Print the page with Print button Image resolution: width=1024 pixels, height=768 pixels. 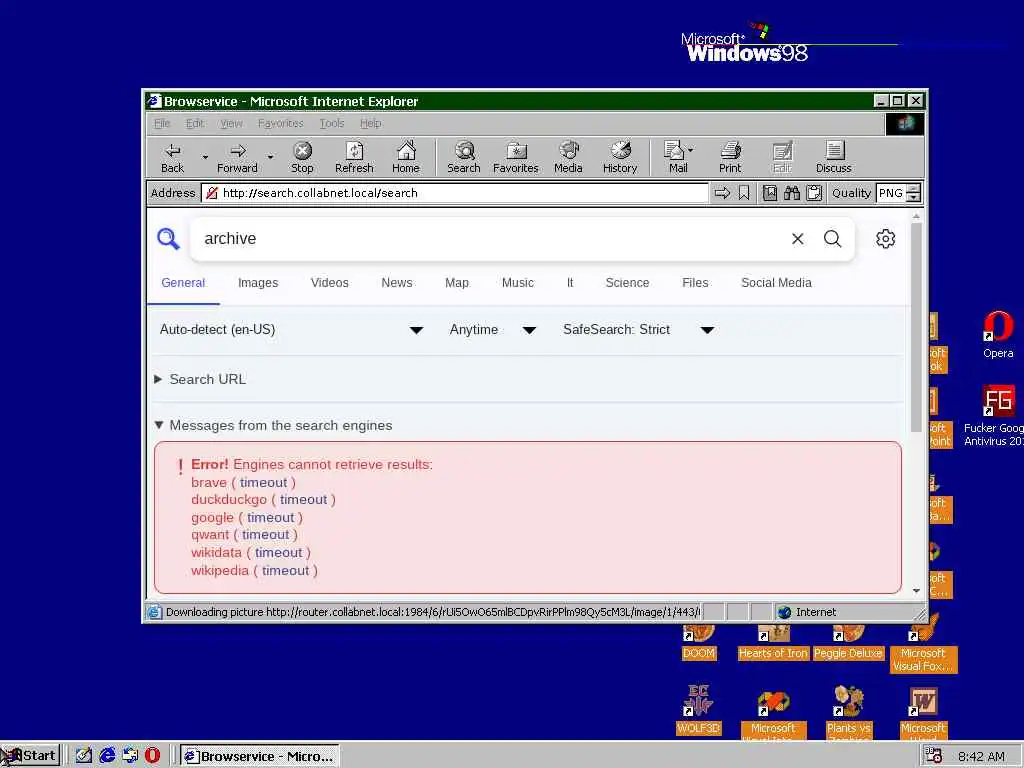point(730,158)
